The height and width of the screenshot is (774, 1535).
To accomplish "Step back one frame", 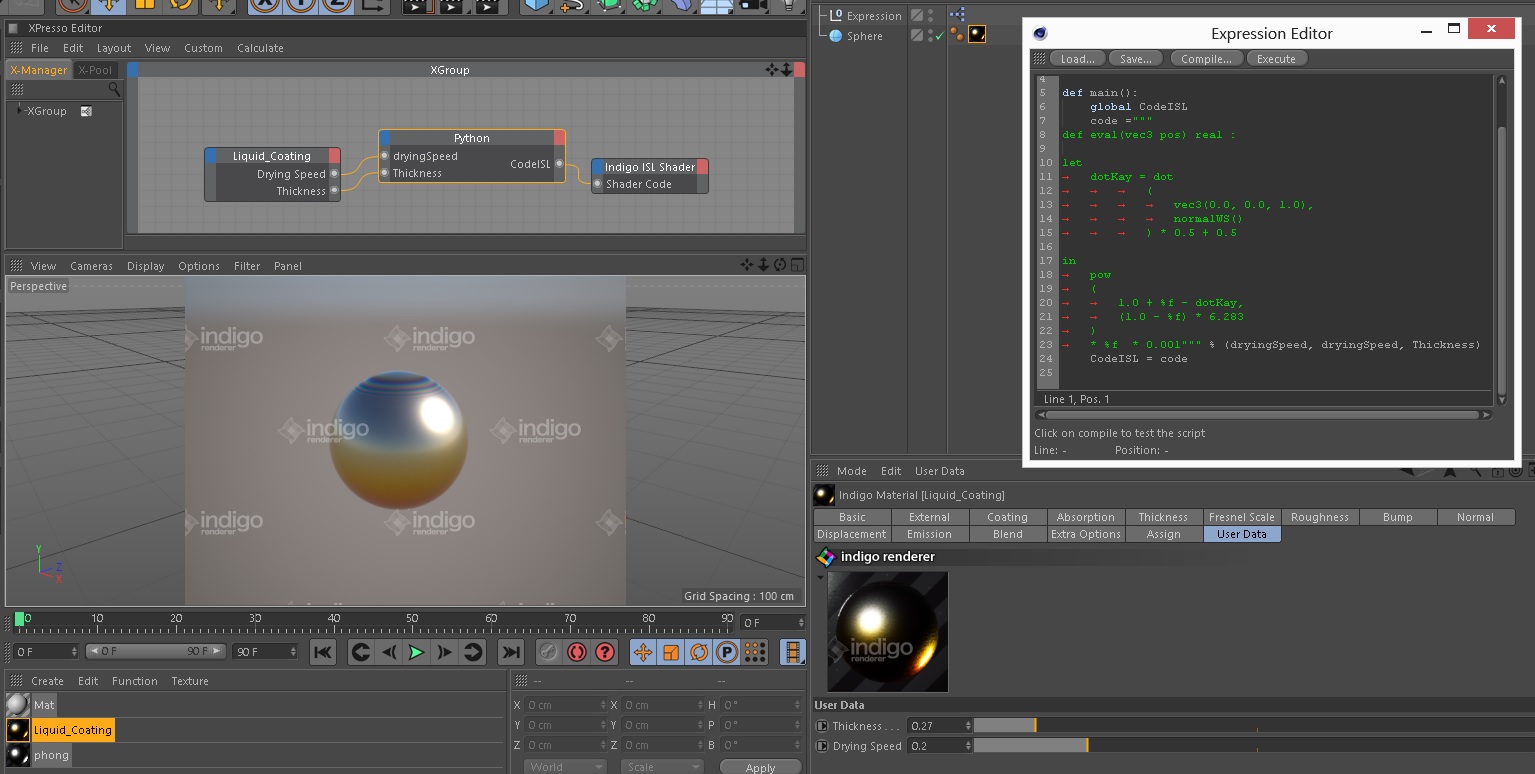I will coord(389,653).
